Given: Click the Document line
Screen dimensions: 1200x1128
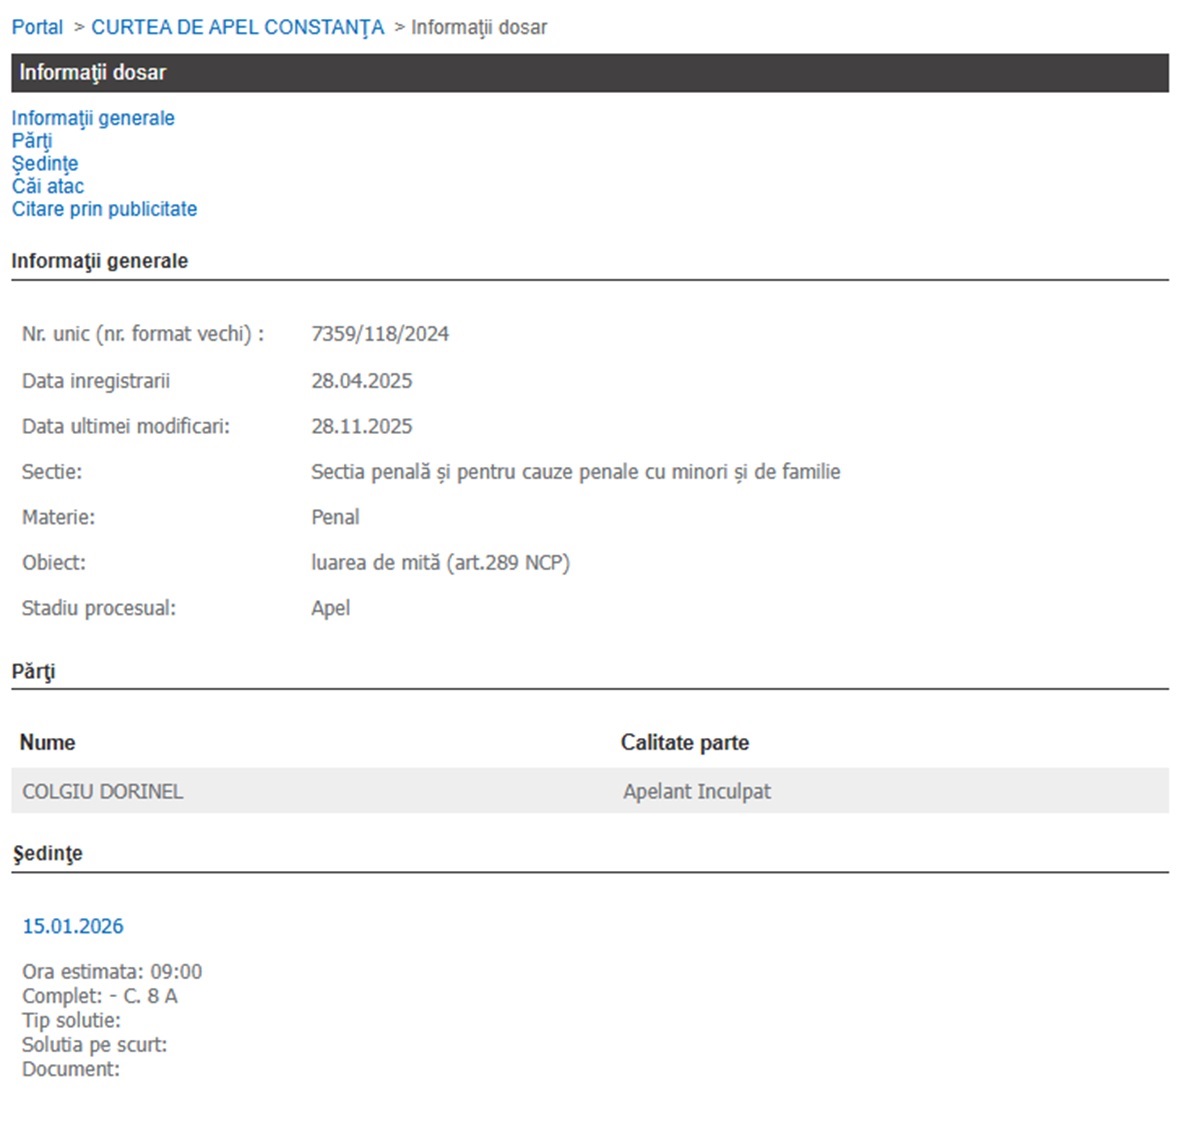Looking at the screenshot, I should tap(71, 1069).
